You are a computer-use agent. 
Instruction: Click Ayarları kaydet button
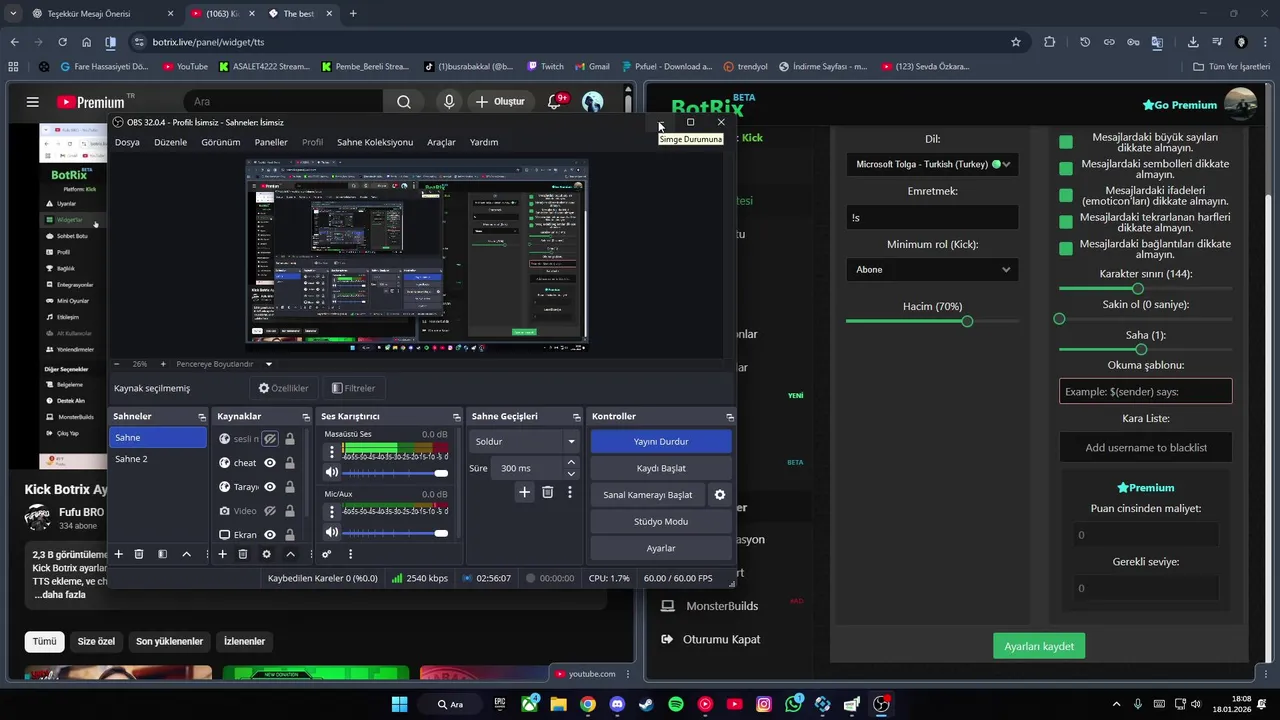[1039, 646]
